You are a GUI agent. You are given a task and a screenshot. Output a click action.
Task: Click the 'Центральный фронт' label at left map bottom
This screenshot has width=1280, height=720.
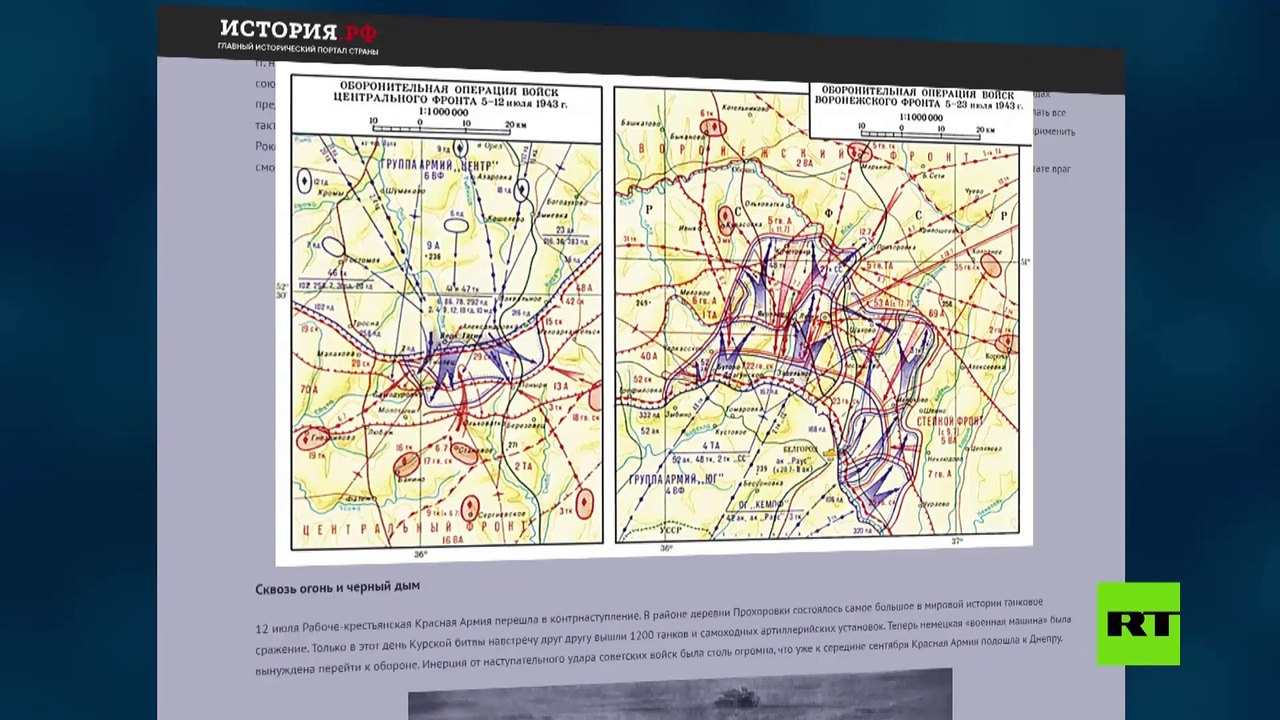click(414, 526)
